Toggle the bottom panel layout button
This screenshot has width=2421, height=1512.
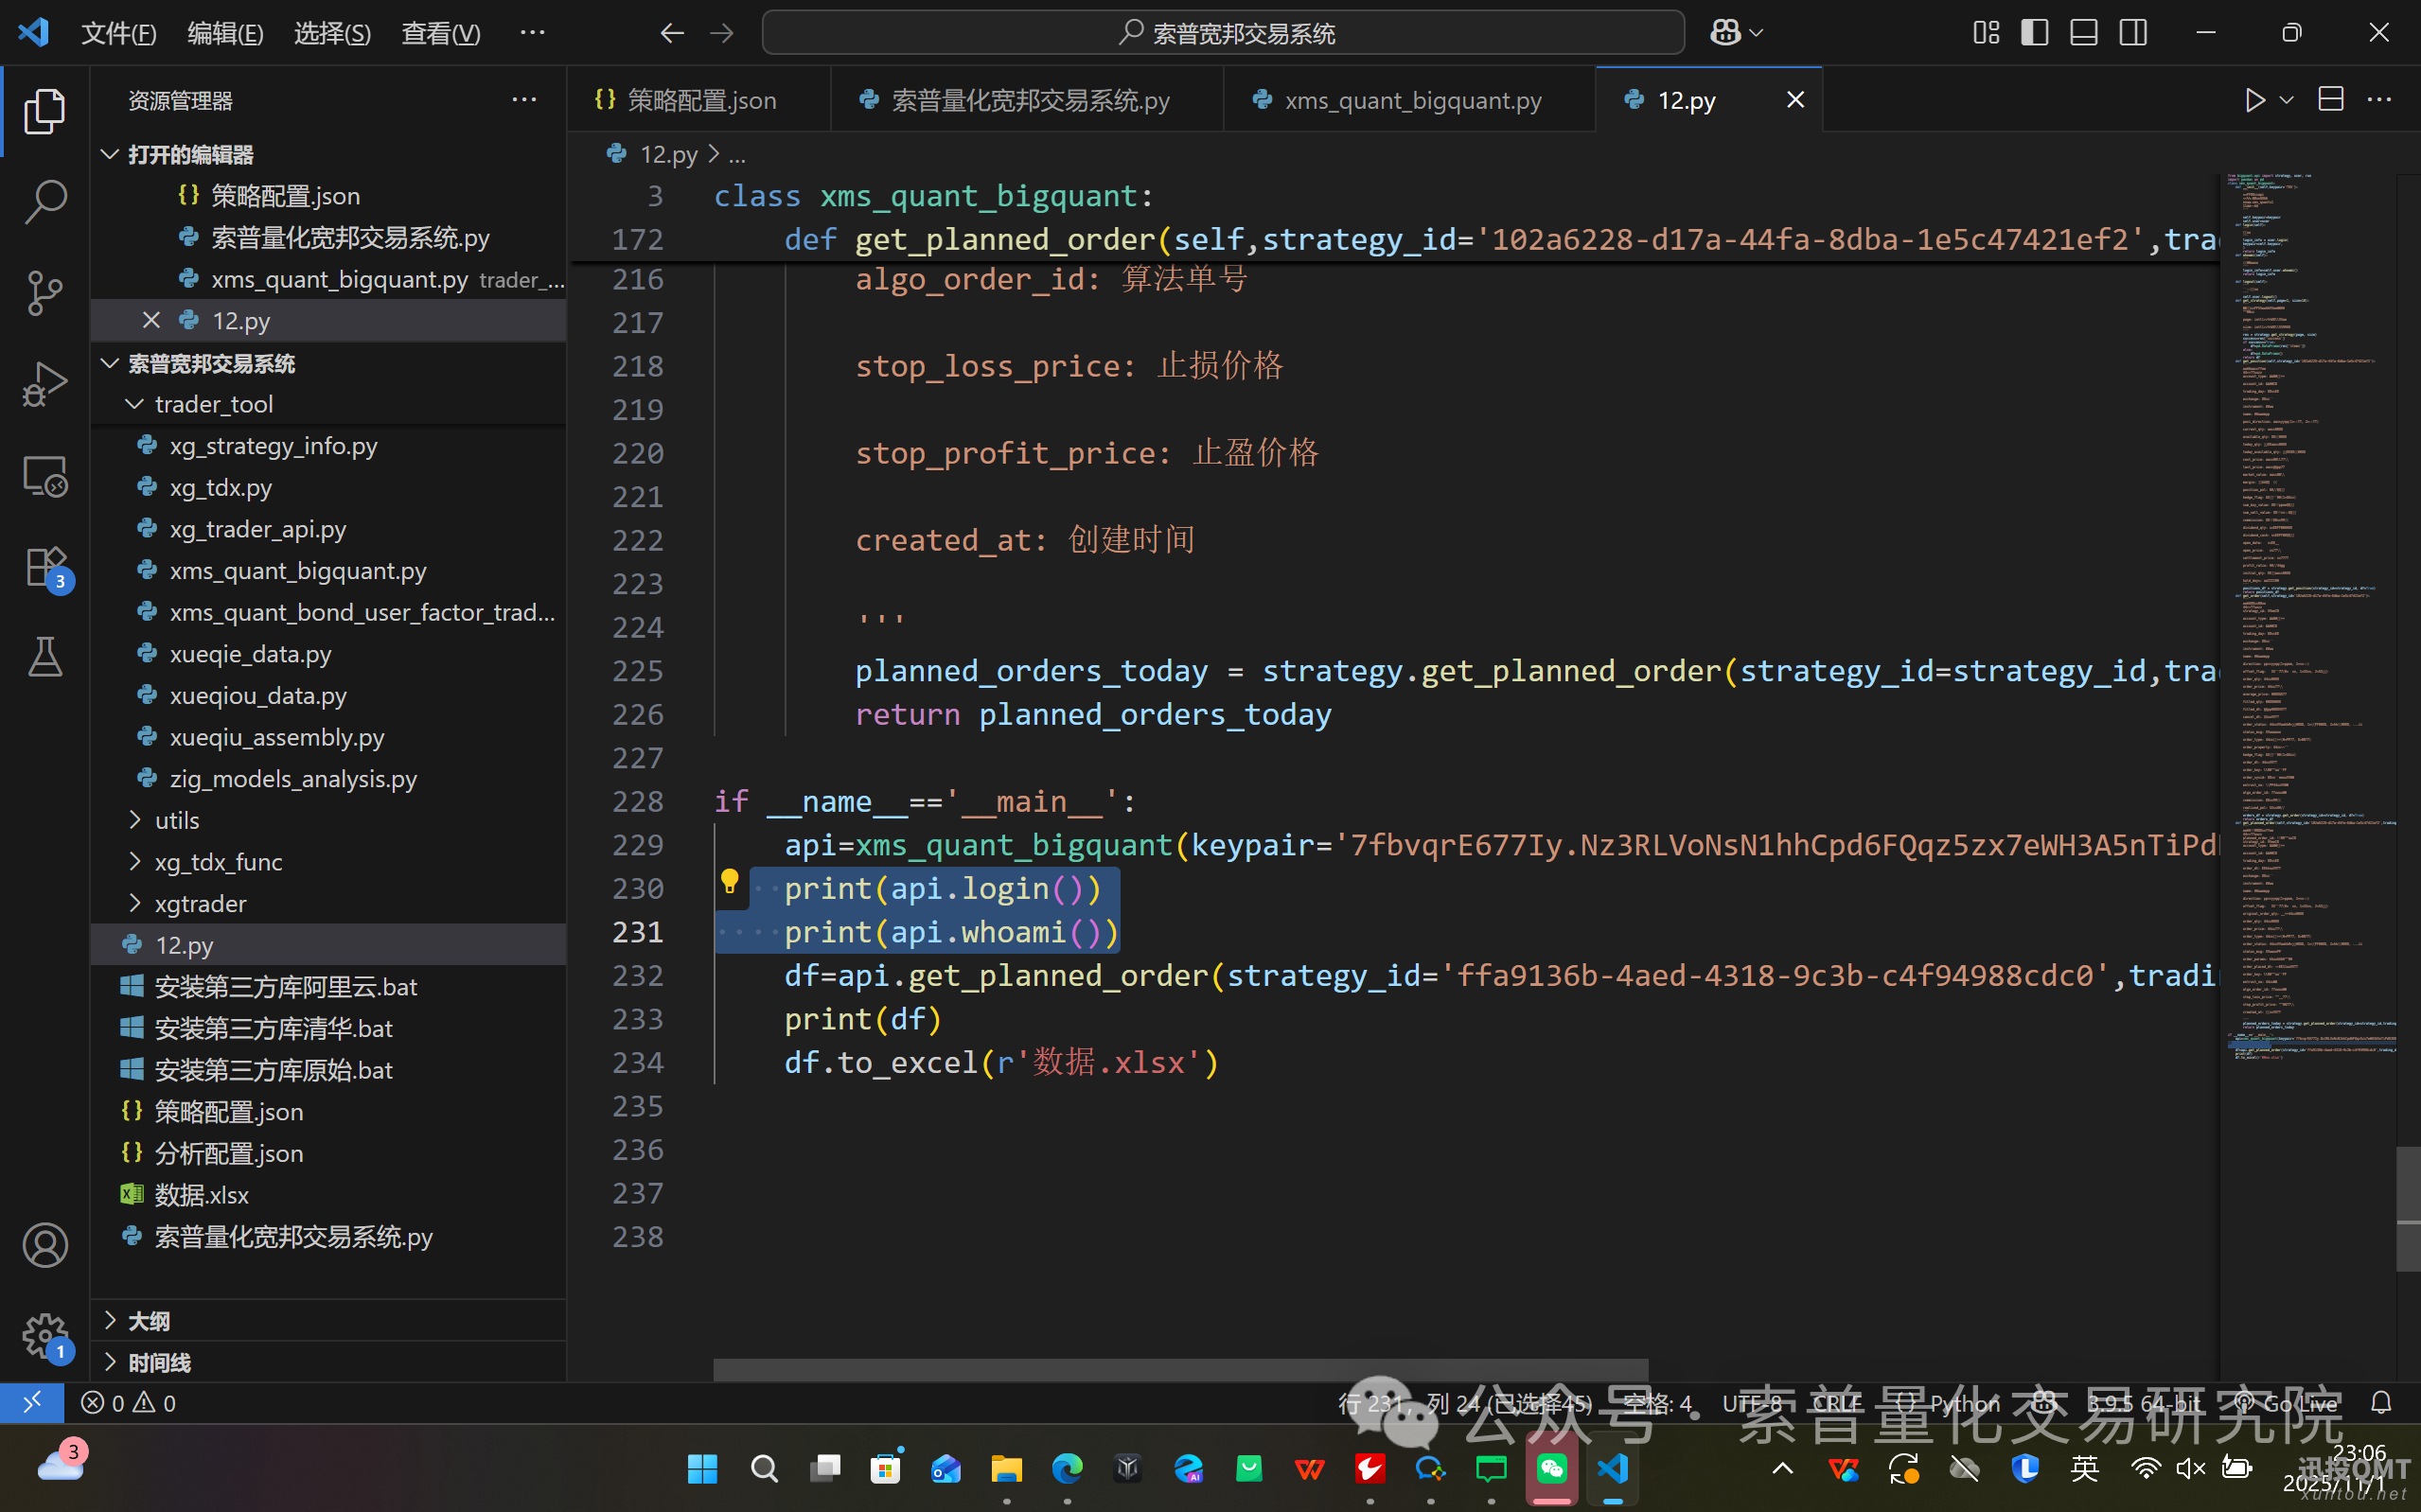(x=2083, y=33)
